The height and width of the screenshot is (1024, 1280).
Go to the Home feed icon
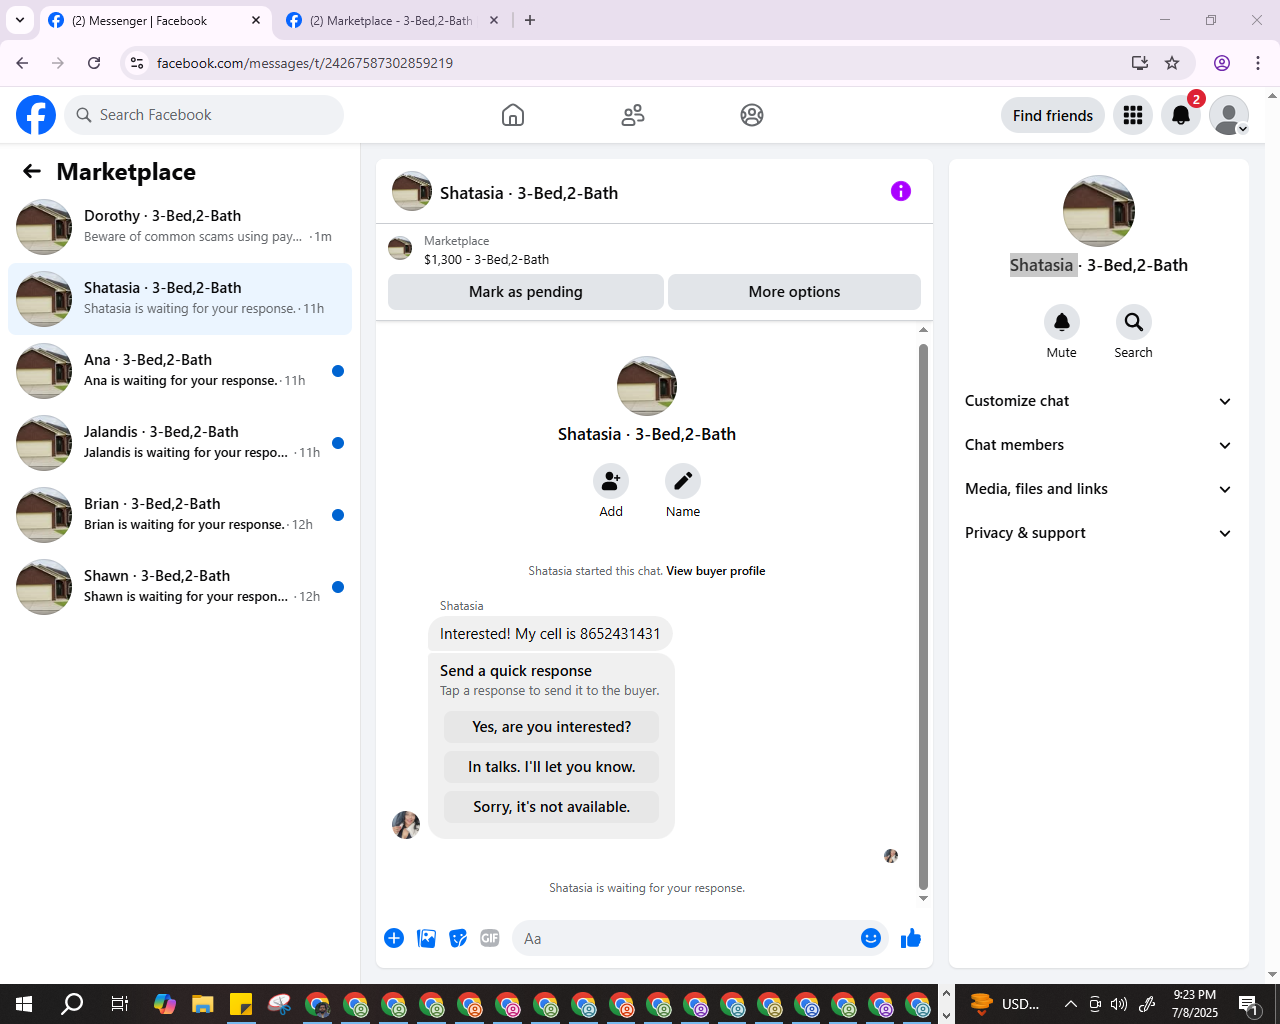(513, 115)
